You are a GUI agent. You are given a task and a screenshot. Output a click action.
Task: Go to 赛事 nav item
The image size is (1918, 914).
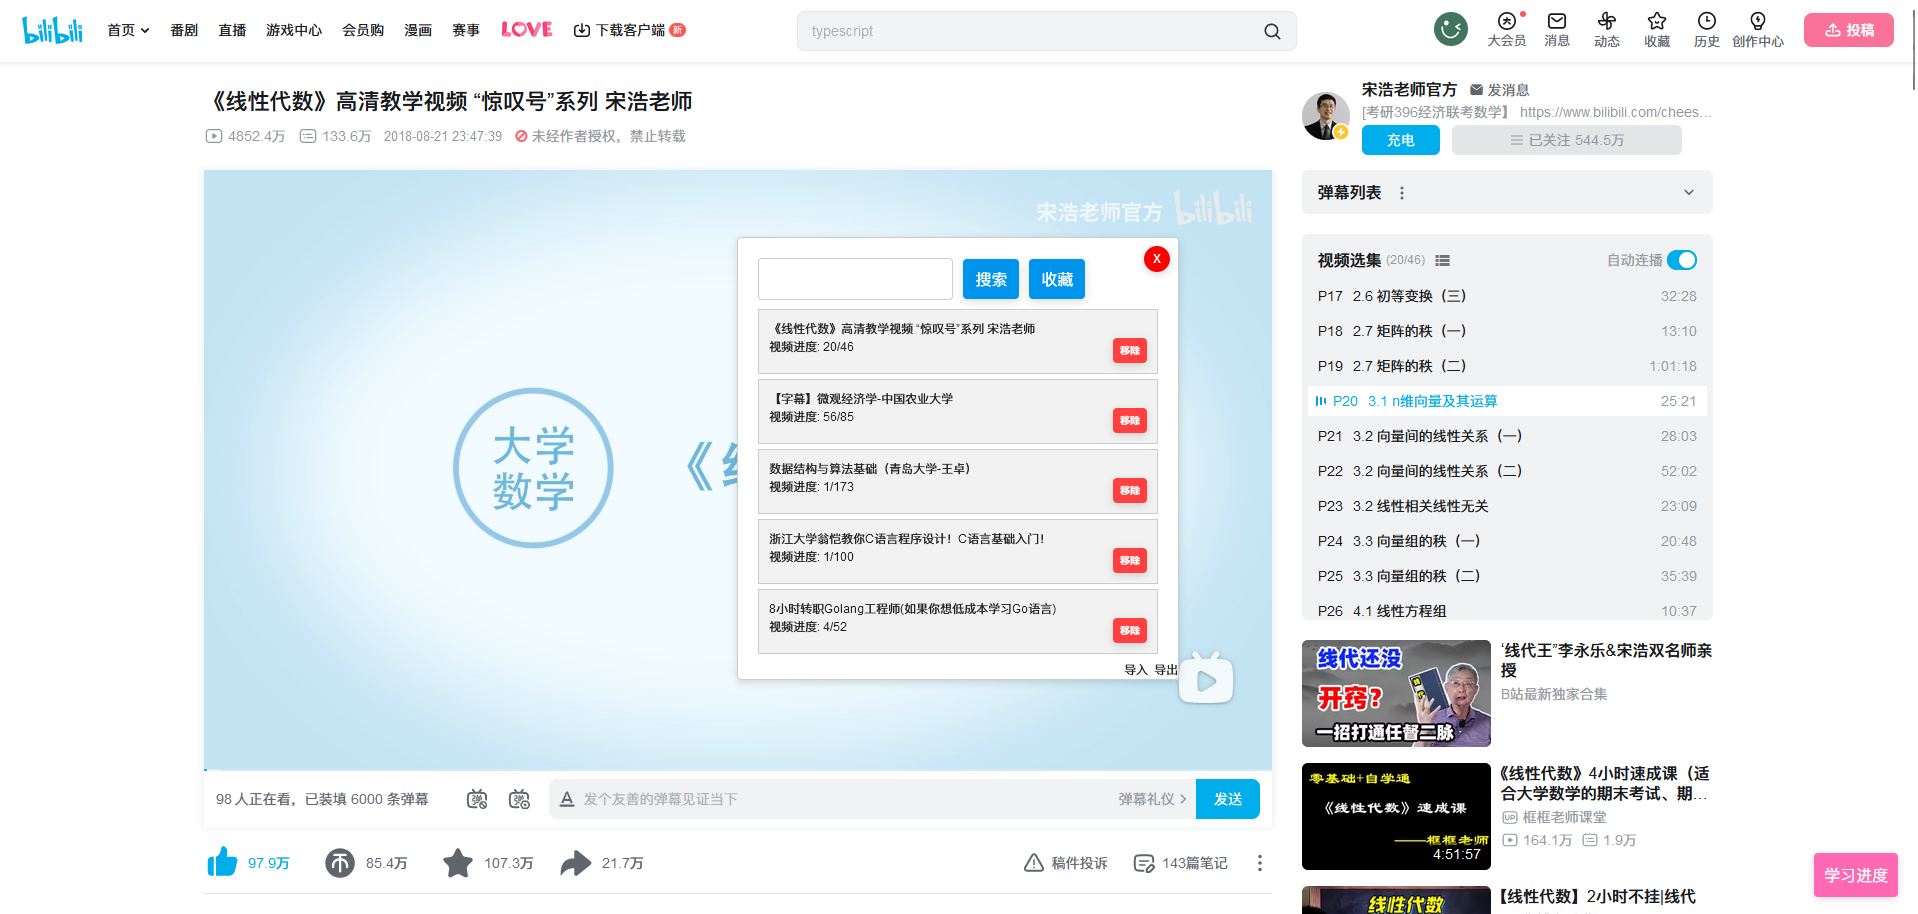click(x=466, y=30)
